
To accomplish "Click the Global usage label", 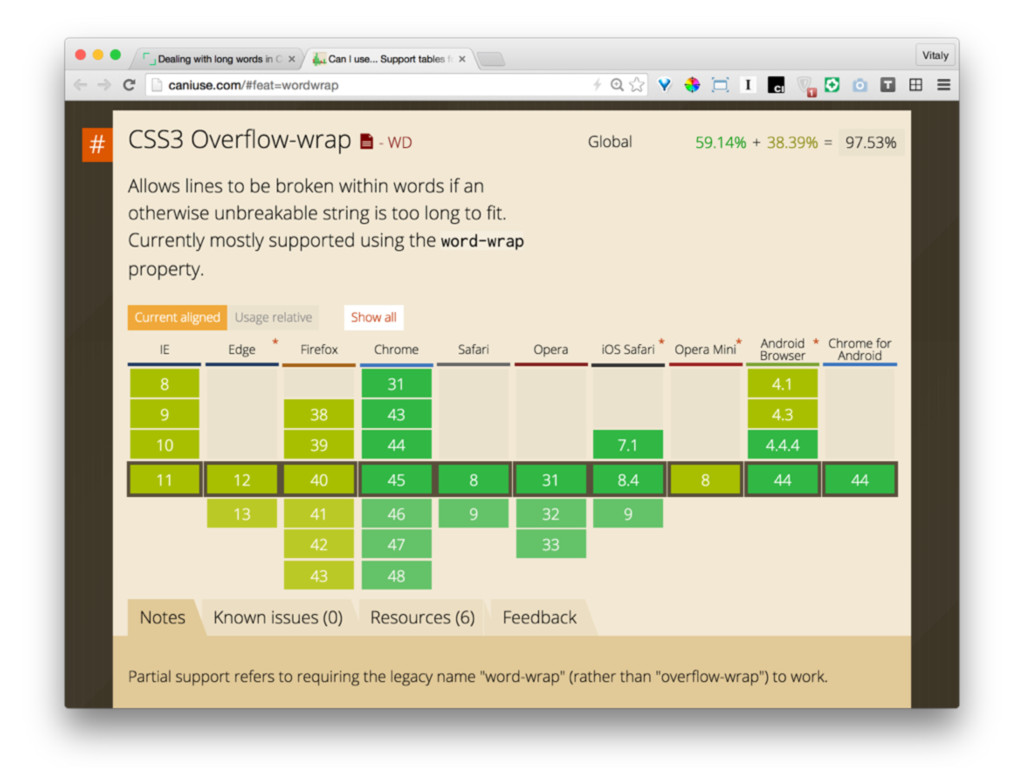I will 609,142.
